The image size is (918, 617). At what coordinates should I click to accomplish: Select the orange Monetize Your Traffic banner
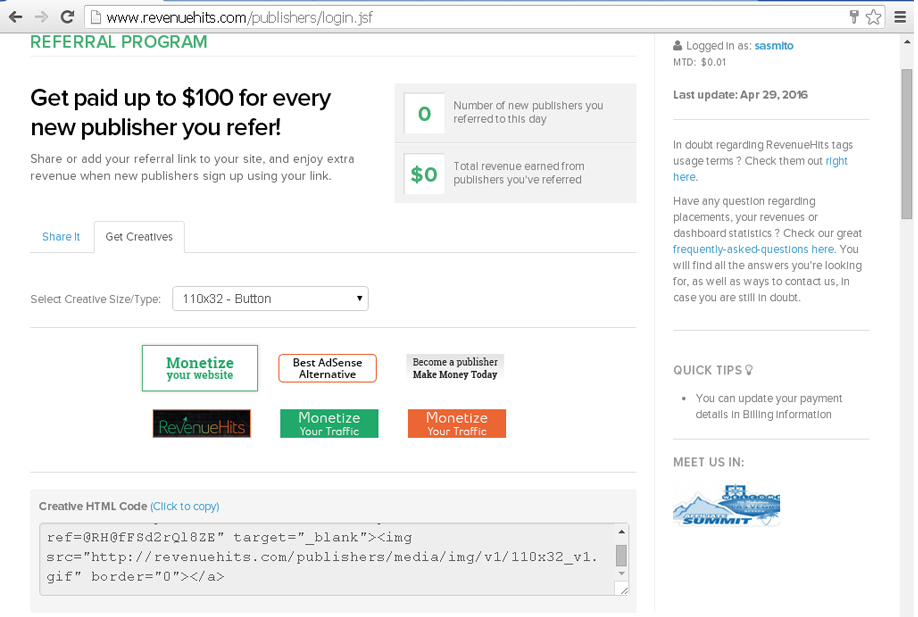pyautogui.click(x=457, y=423)
